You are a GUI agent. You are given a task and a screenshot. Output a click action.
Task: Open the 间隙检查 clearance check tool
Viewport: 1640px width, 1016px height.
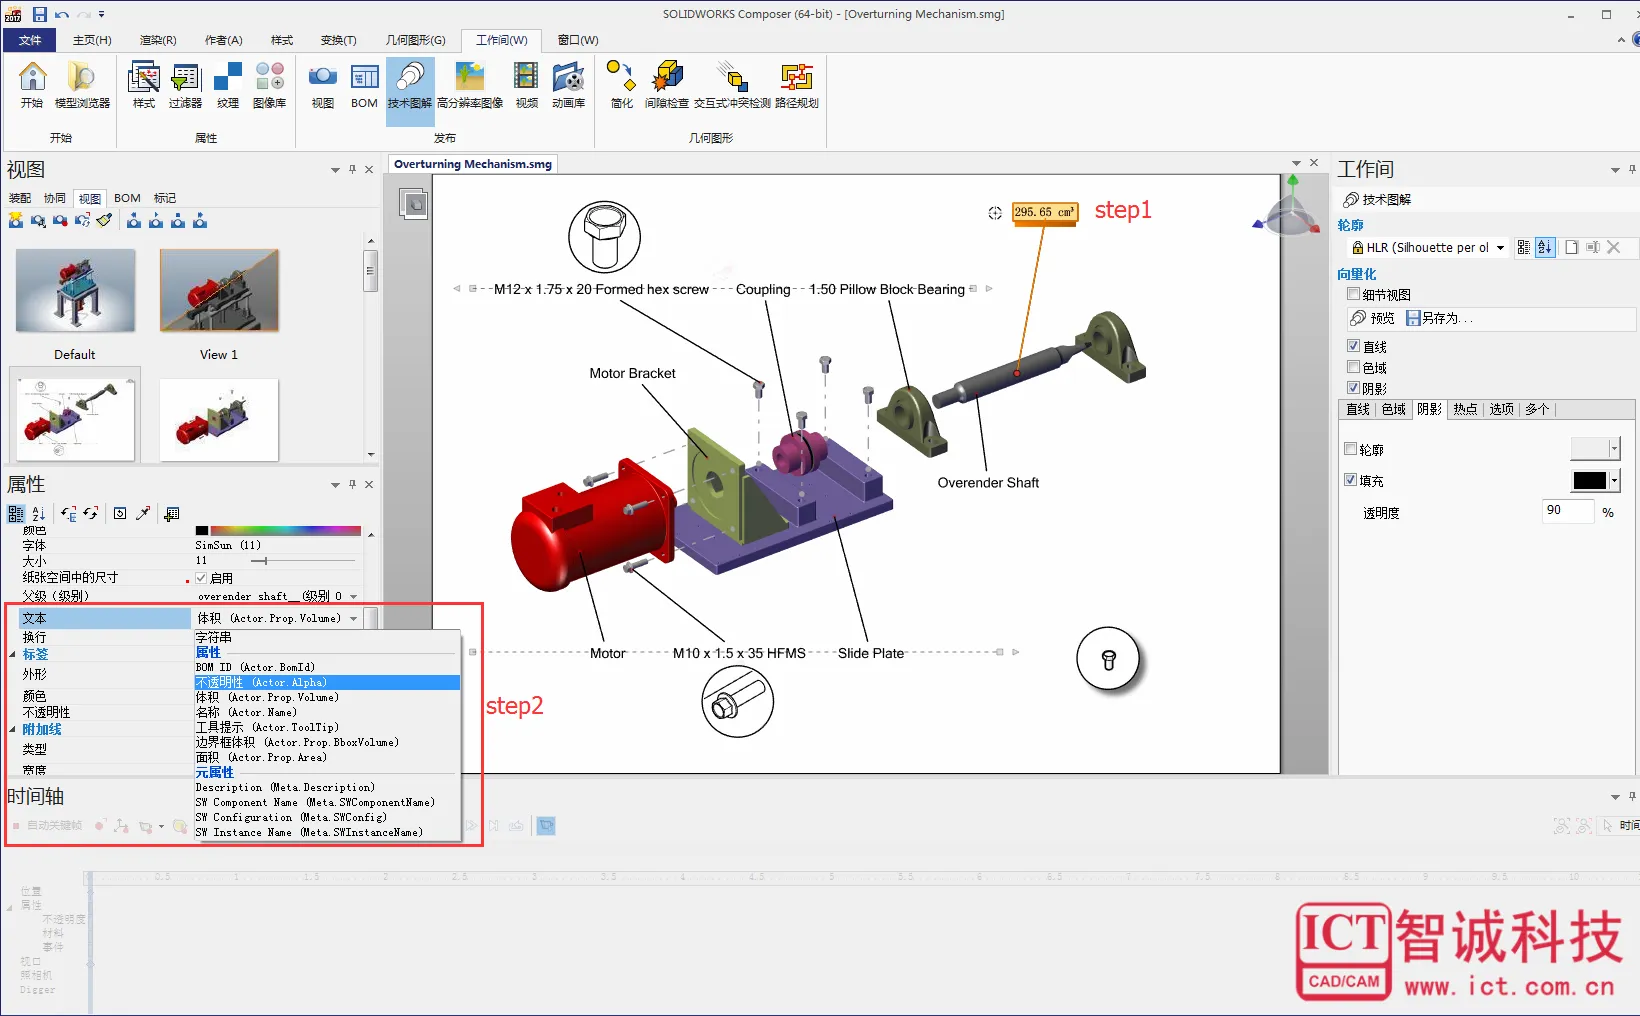tap(666, 86)
